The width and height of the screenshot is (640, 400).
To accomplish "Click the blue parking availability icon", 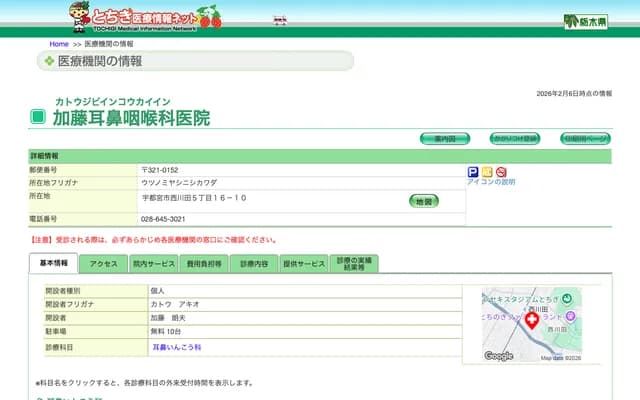I will click(x=473, y=172).
